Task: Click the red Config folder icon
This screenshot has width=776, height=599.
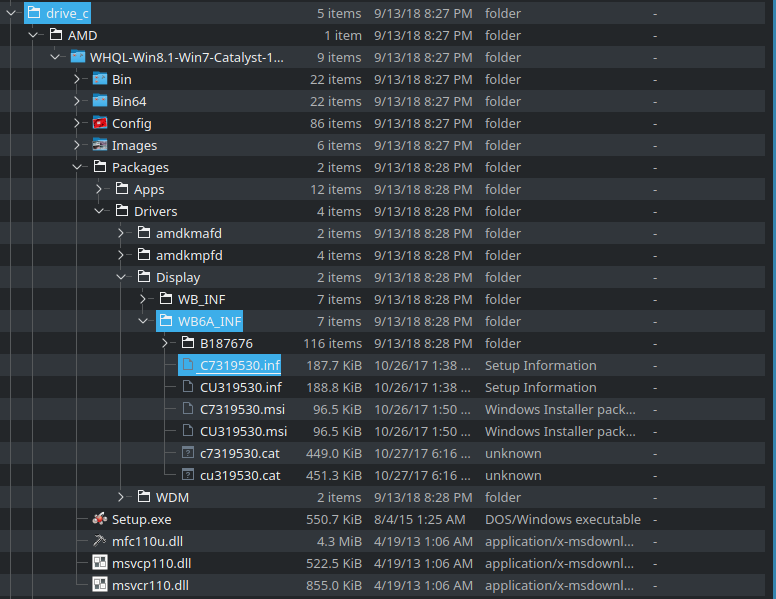Action: pyautogui.click(x=100, y=123)
